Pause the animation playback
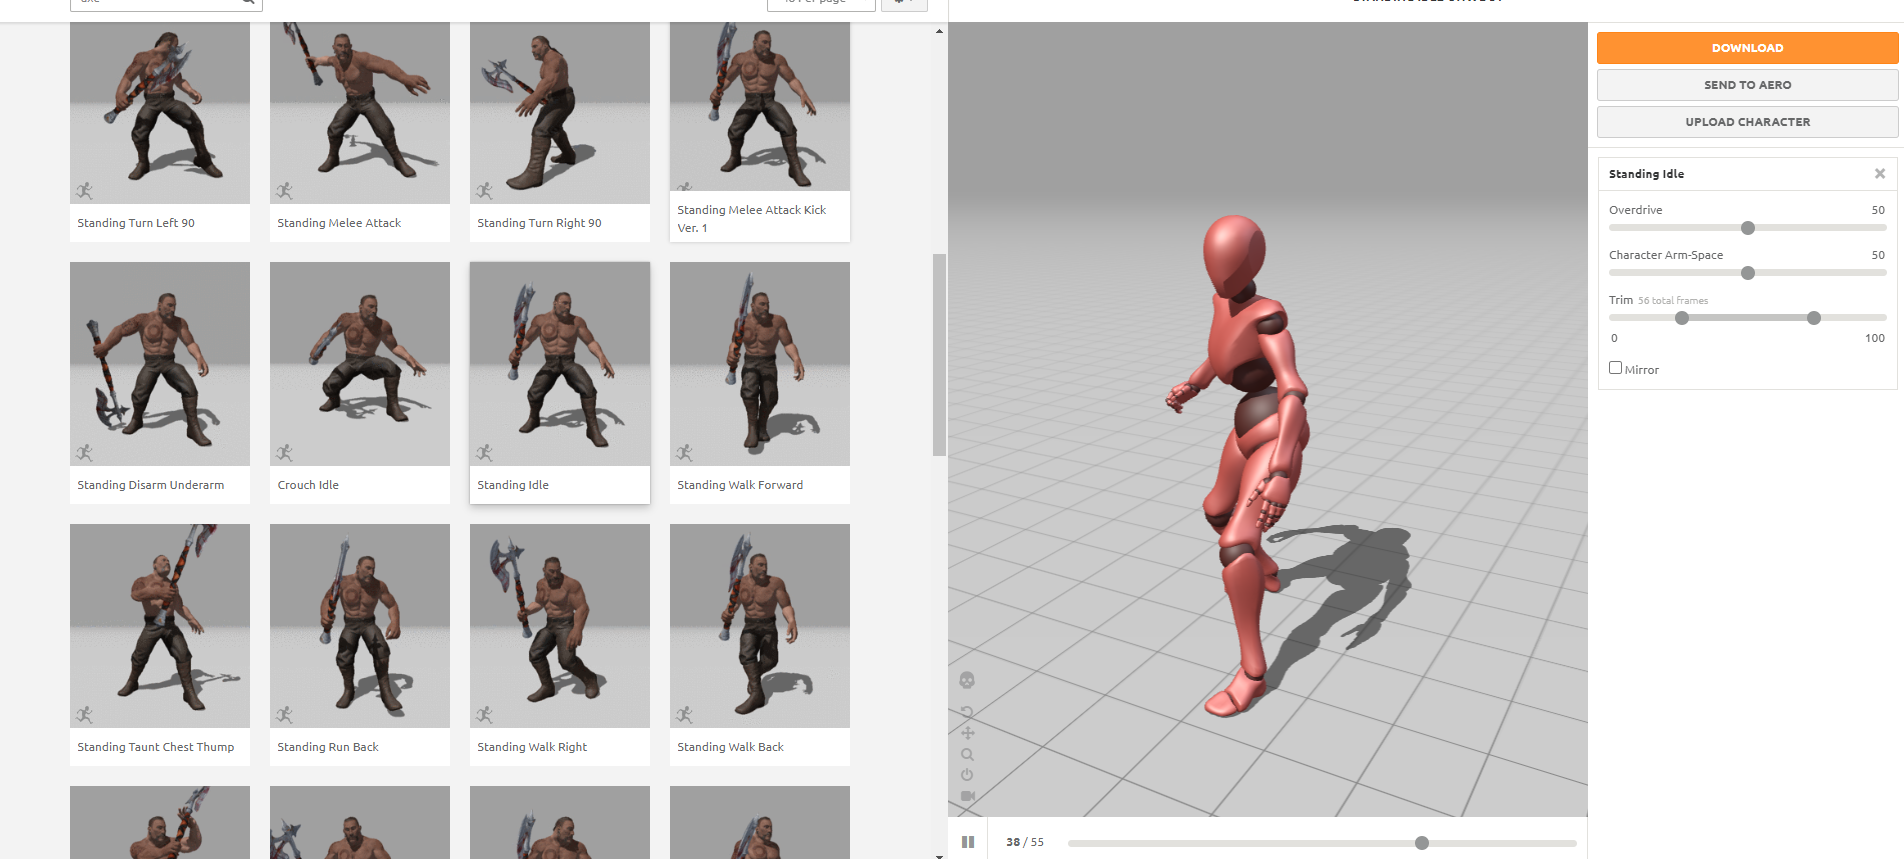This screenshot has width=1904, height=859. [x=968, y=842]
